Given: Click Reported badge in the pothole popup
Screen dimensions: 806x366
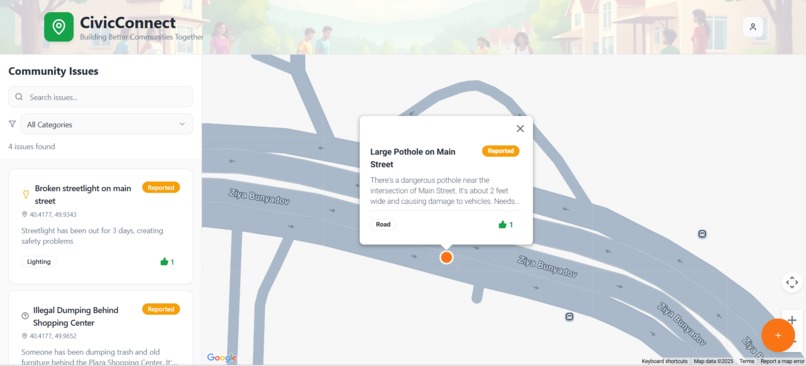Looking at the screenshot, I should pyautogui.click(x=501, y=151).
